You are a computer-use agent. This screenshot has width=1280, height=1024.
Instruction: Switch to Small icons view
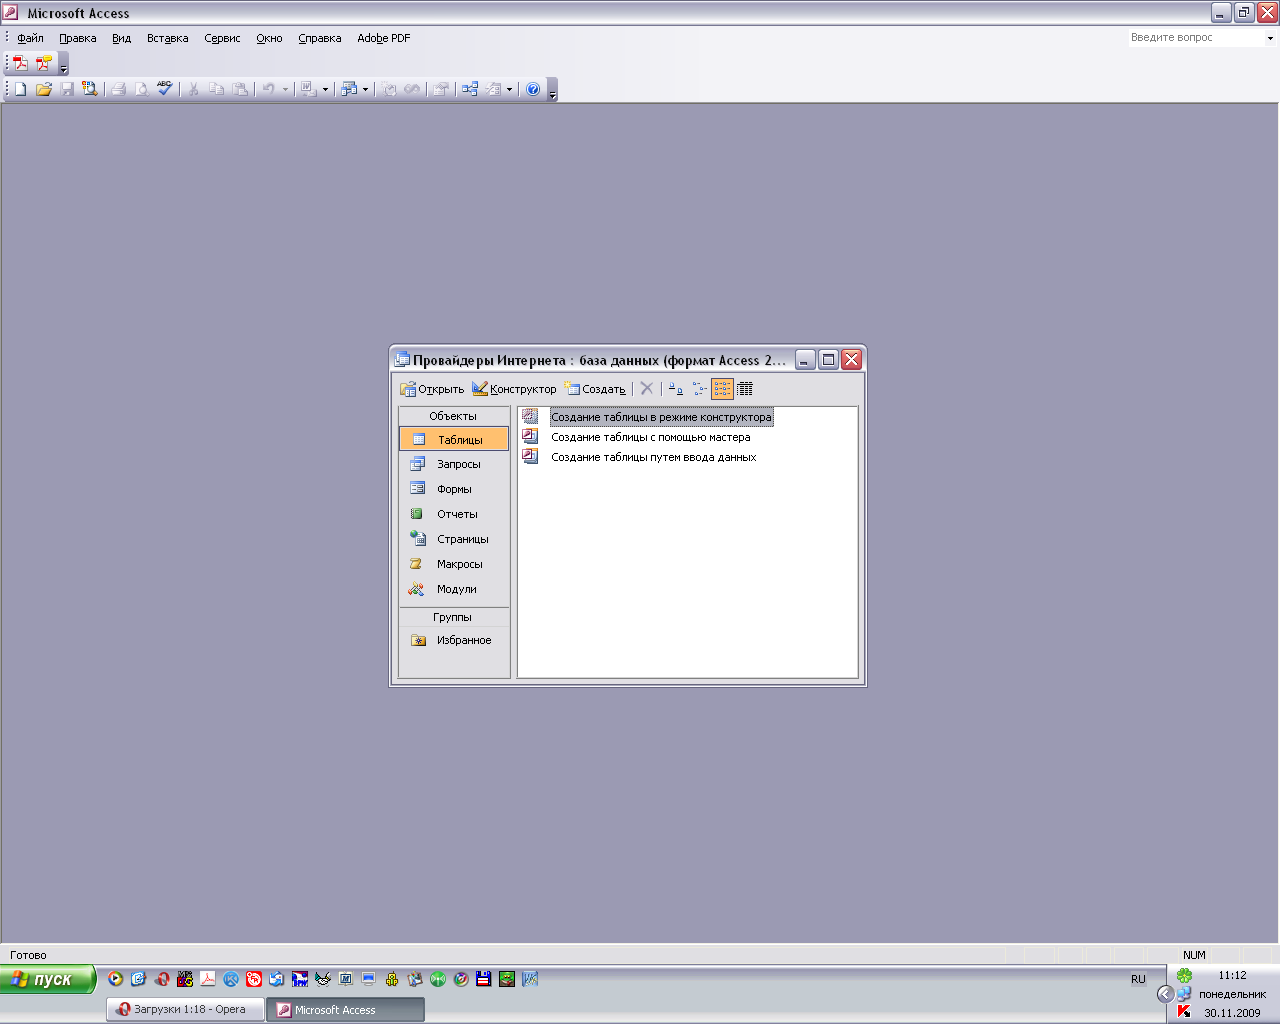click(699, 389)
